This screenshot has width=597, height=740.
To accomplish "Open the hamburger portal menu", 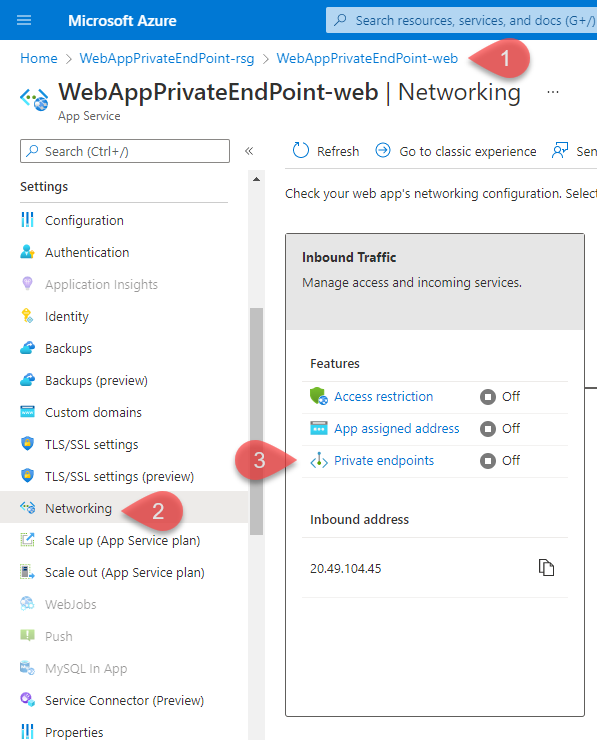I will 24,20.
